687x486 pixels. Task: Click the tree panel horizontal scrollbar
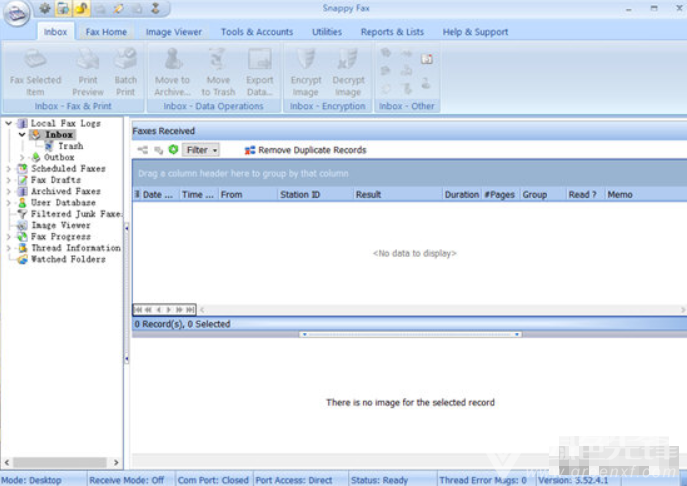[61, 462]
